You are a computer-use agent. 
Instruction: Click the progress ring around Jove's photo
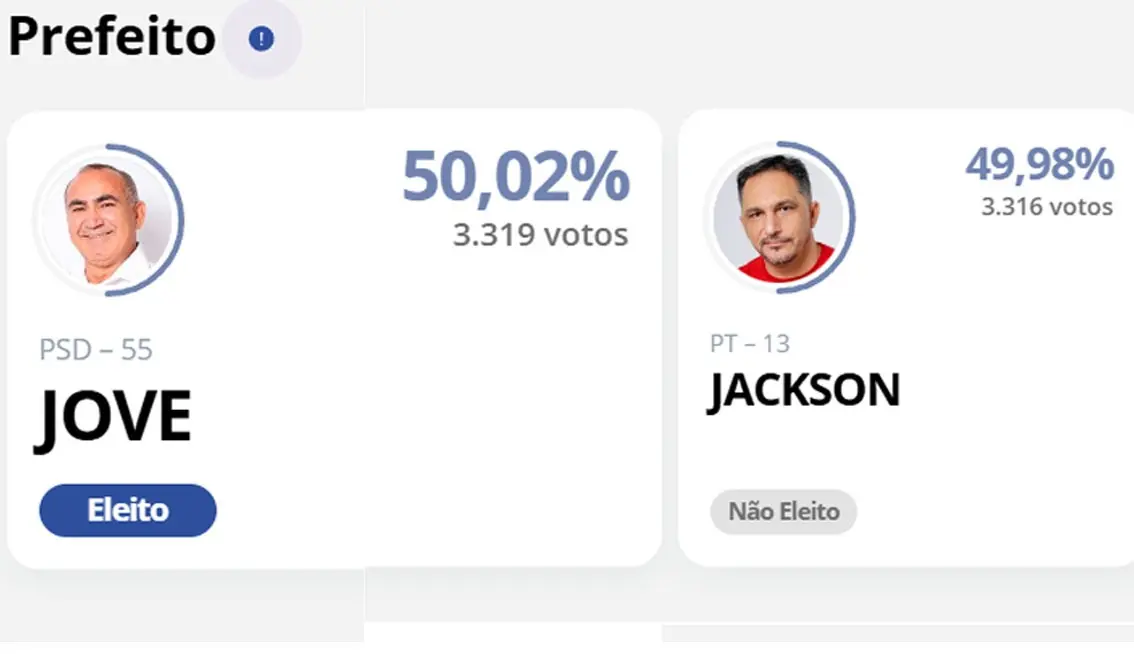click(x=181, y=222)
